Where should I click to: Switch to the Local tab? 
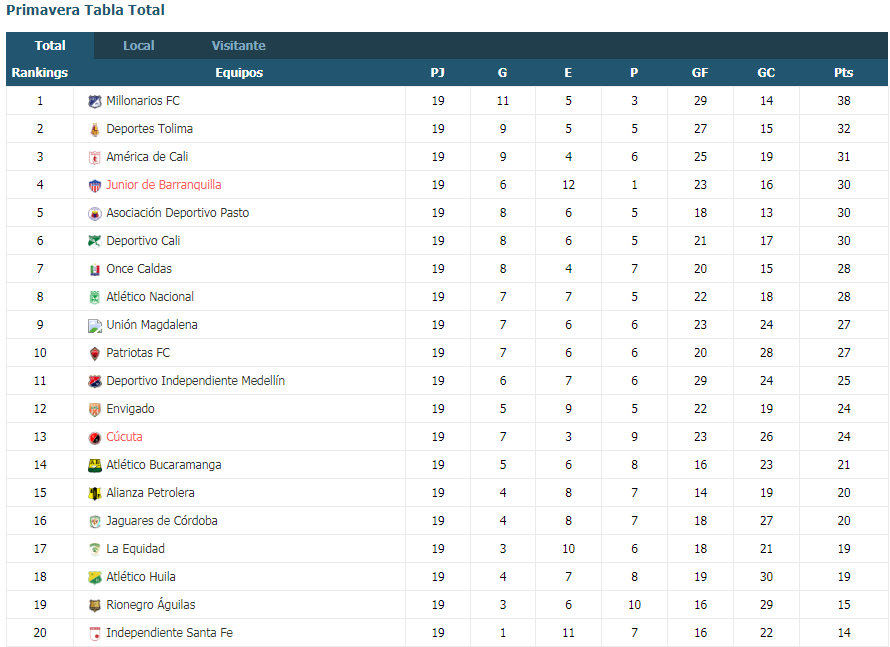tap(138, 45)
